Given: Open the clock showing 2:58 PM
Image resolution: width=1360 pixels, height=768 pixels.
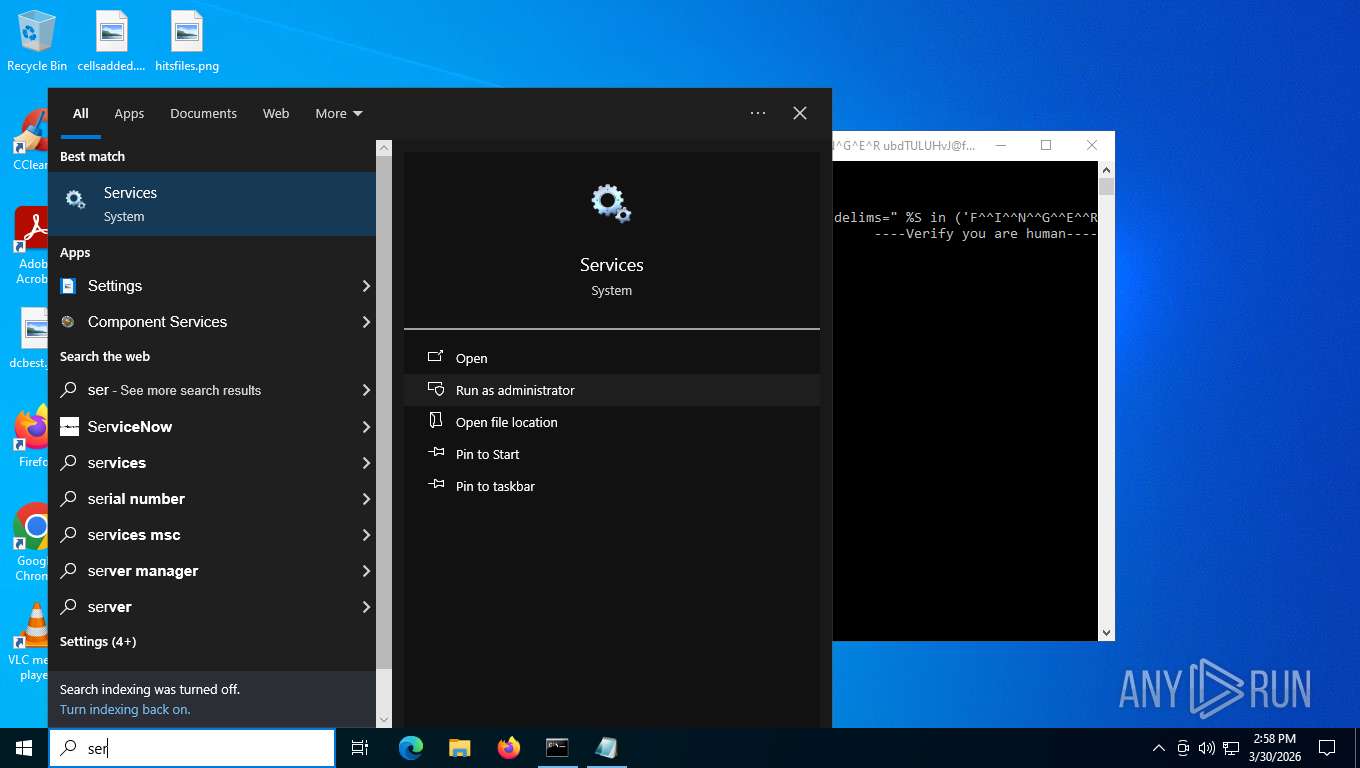Looking at the screenshot, I should 1274,748.
